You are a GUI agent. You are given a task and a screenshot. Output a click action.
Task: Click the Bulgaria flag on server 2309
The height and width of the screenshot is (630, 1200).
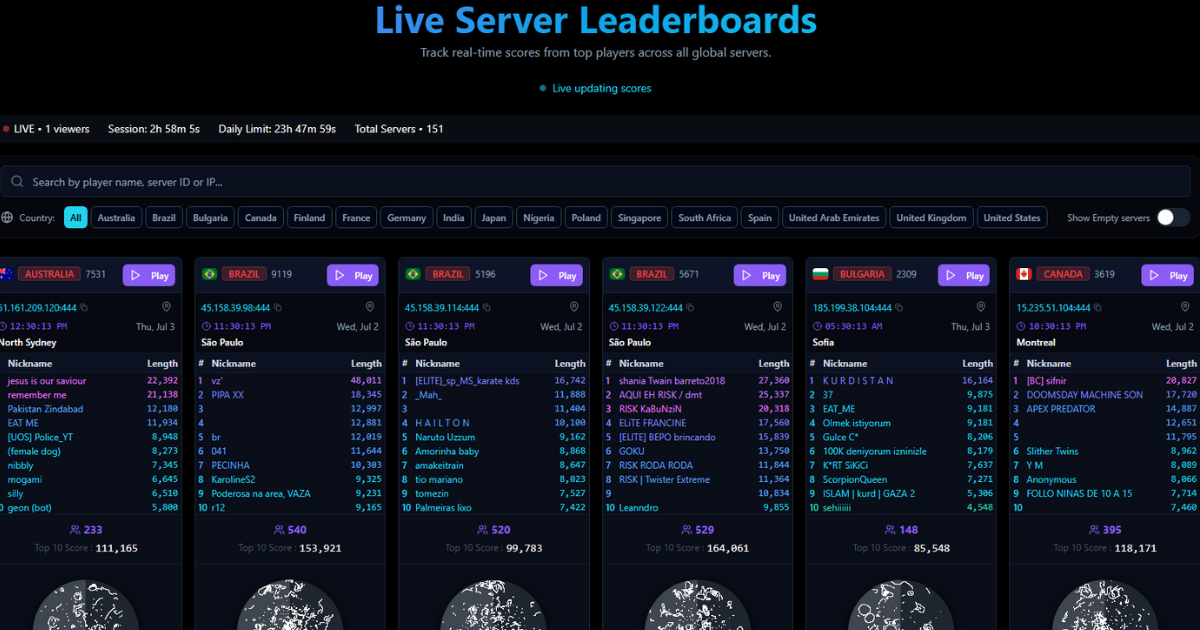(x=822, y=274)
